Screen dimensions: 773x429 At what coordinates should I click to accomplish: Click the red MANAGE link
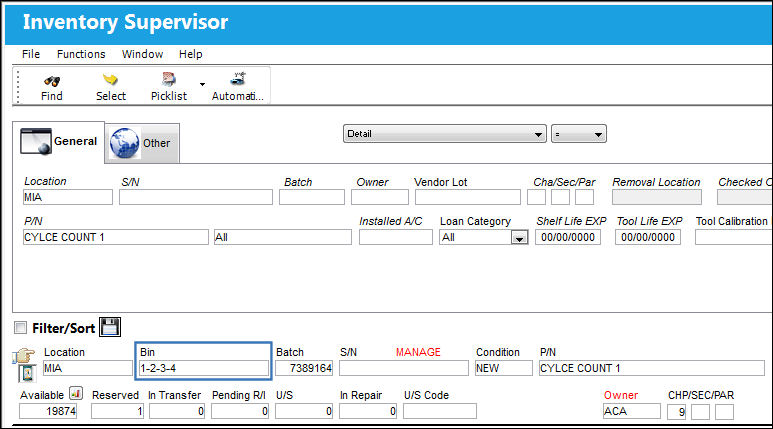point(418,352)
